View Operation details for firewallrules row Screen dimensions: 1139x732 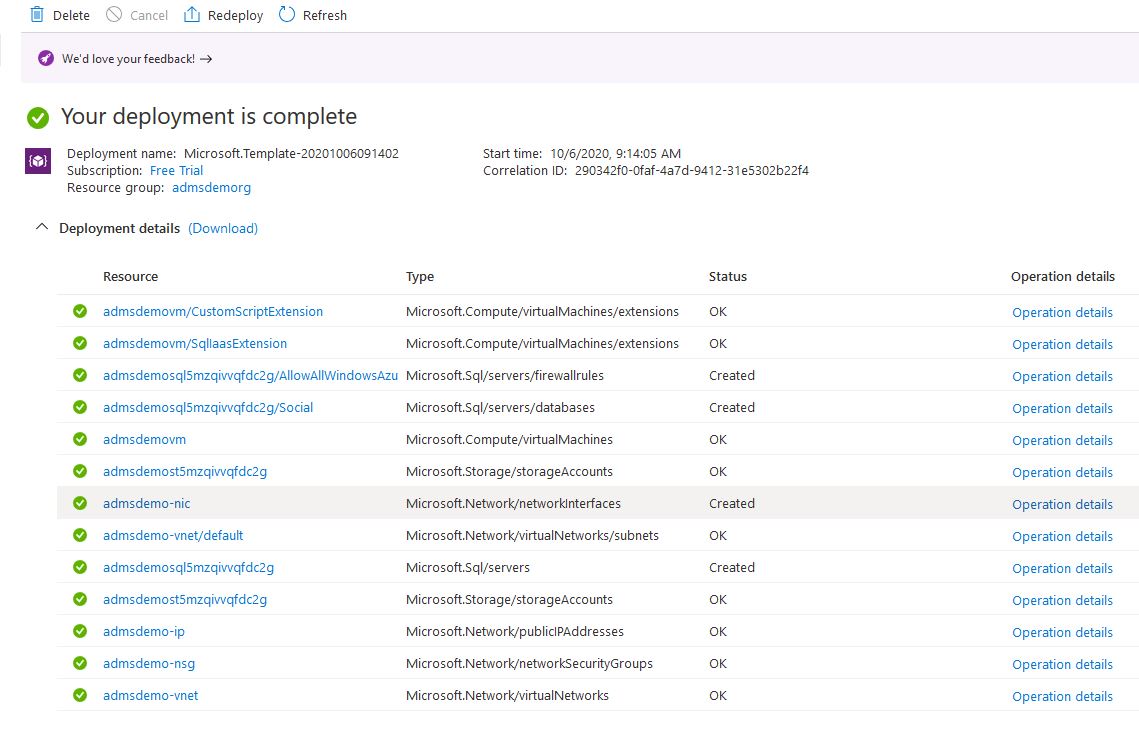coord(1062,376)
